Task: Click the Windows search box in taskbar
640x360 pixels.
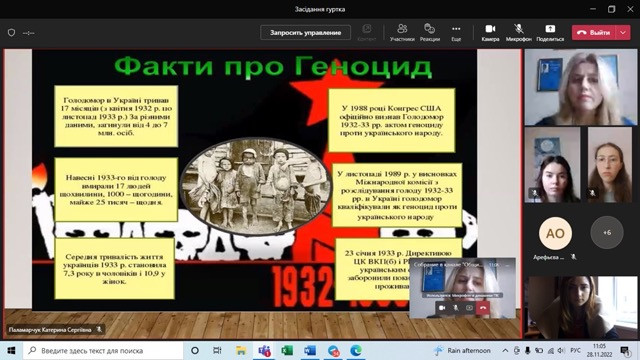Action: 103,351
